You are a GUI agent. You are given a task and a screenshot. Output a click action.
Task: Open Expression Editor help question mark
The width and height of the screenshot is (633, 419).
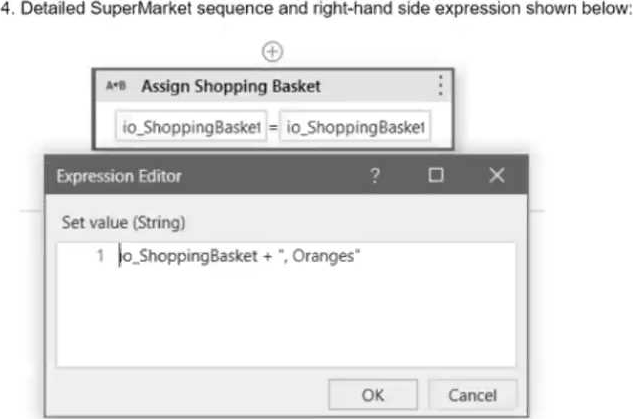[x=375, y=176]
